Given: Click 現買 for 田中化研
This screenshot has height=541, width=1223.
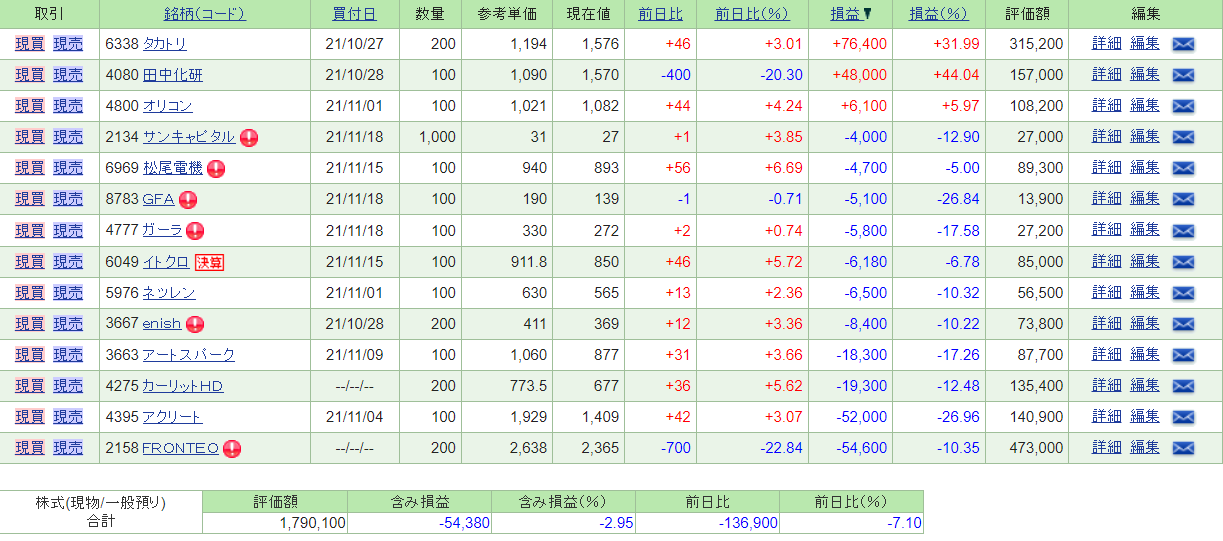Looking at the screenshot, I should [x=30, y=75].
